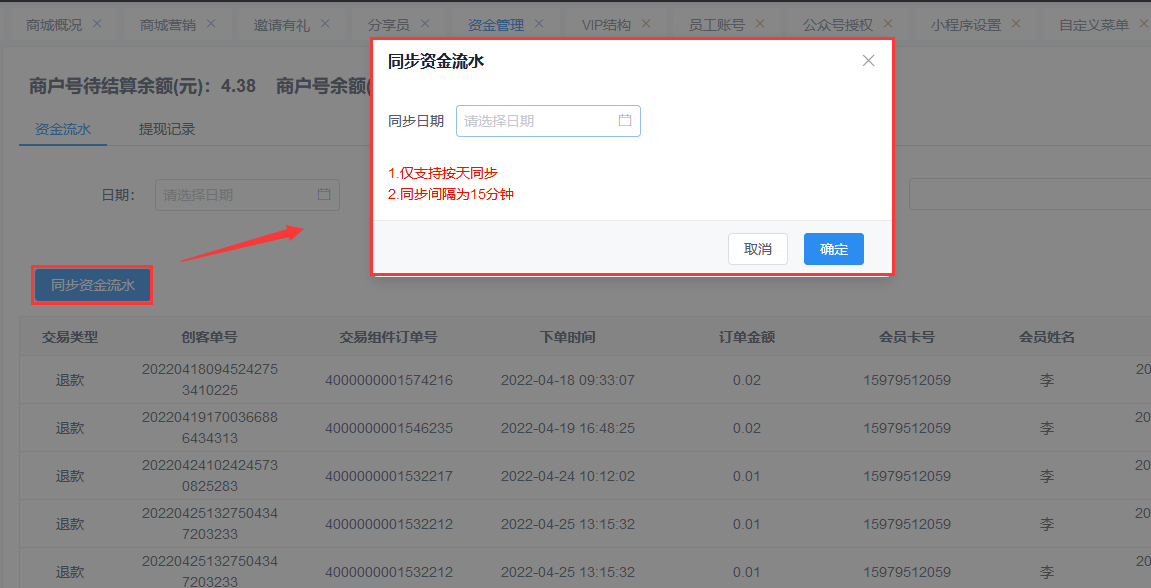Click the 创客单号 column header
This screenshot has height=588, width=1151.
coord(209,337)
